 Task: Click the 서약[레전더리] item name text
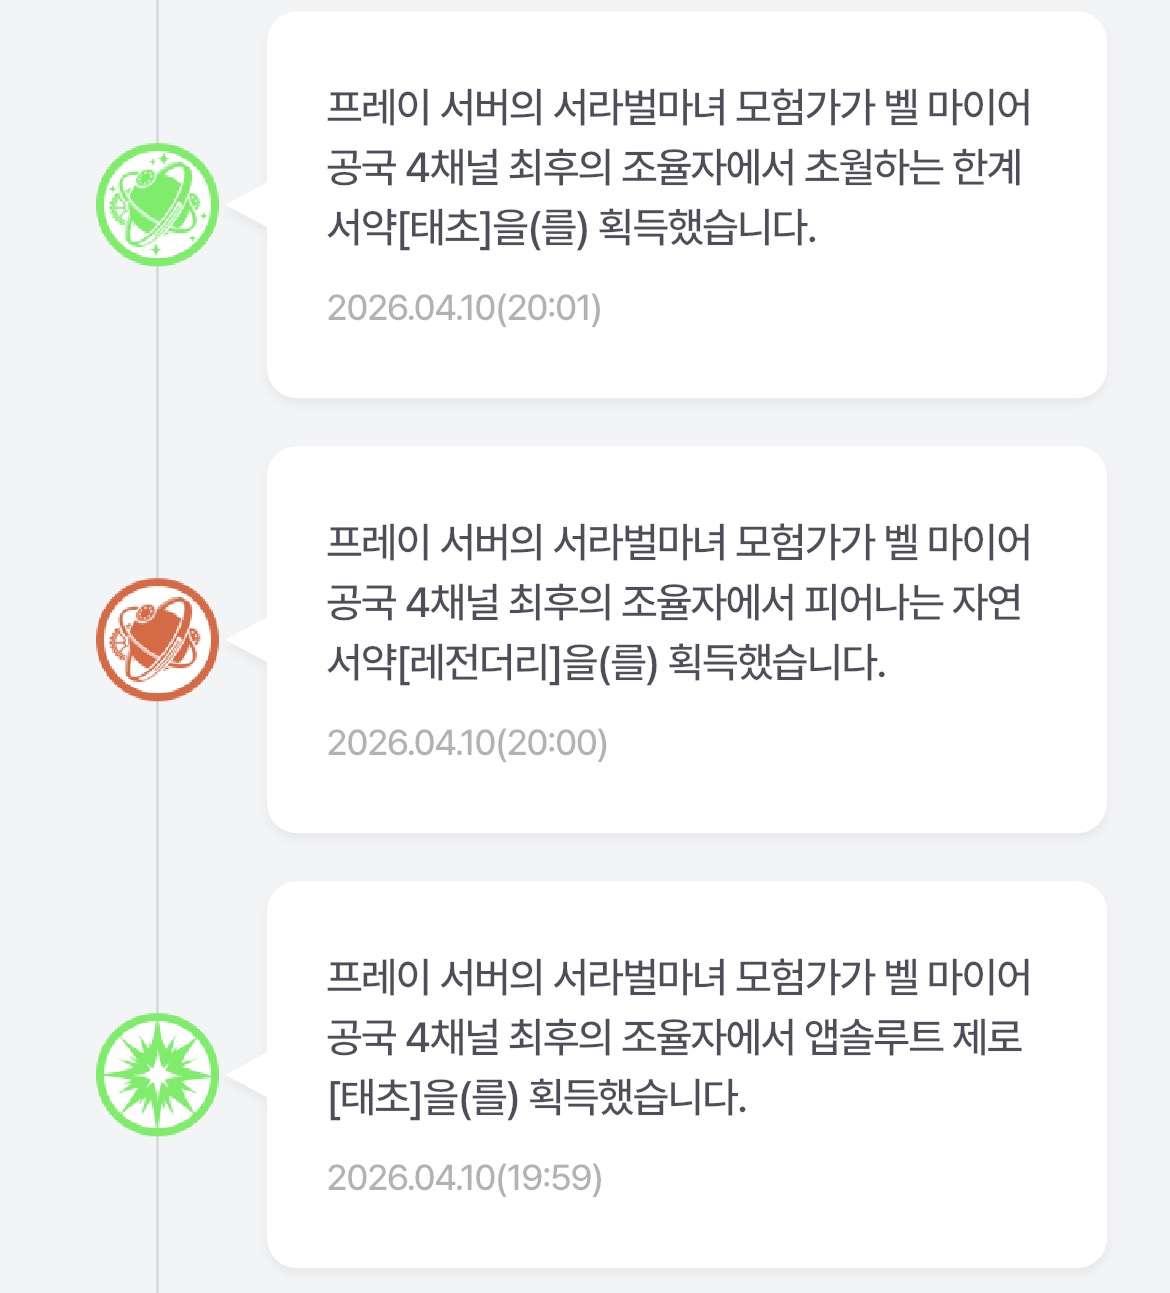click(x=445, y=664)
